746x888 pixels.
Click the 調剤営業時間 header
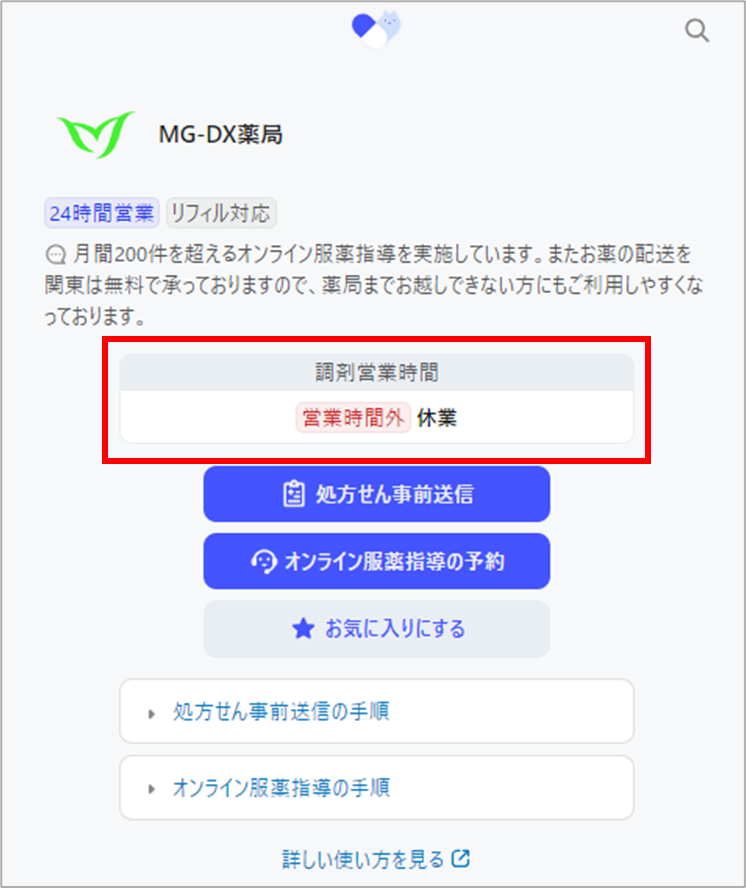tap(377, 373)
